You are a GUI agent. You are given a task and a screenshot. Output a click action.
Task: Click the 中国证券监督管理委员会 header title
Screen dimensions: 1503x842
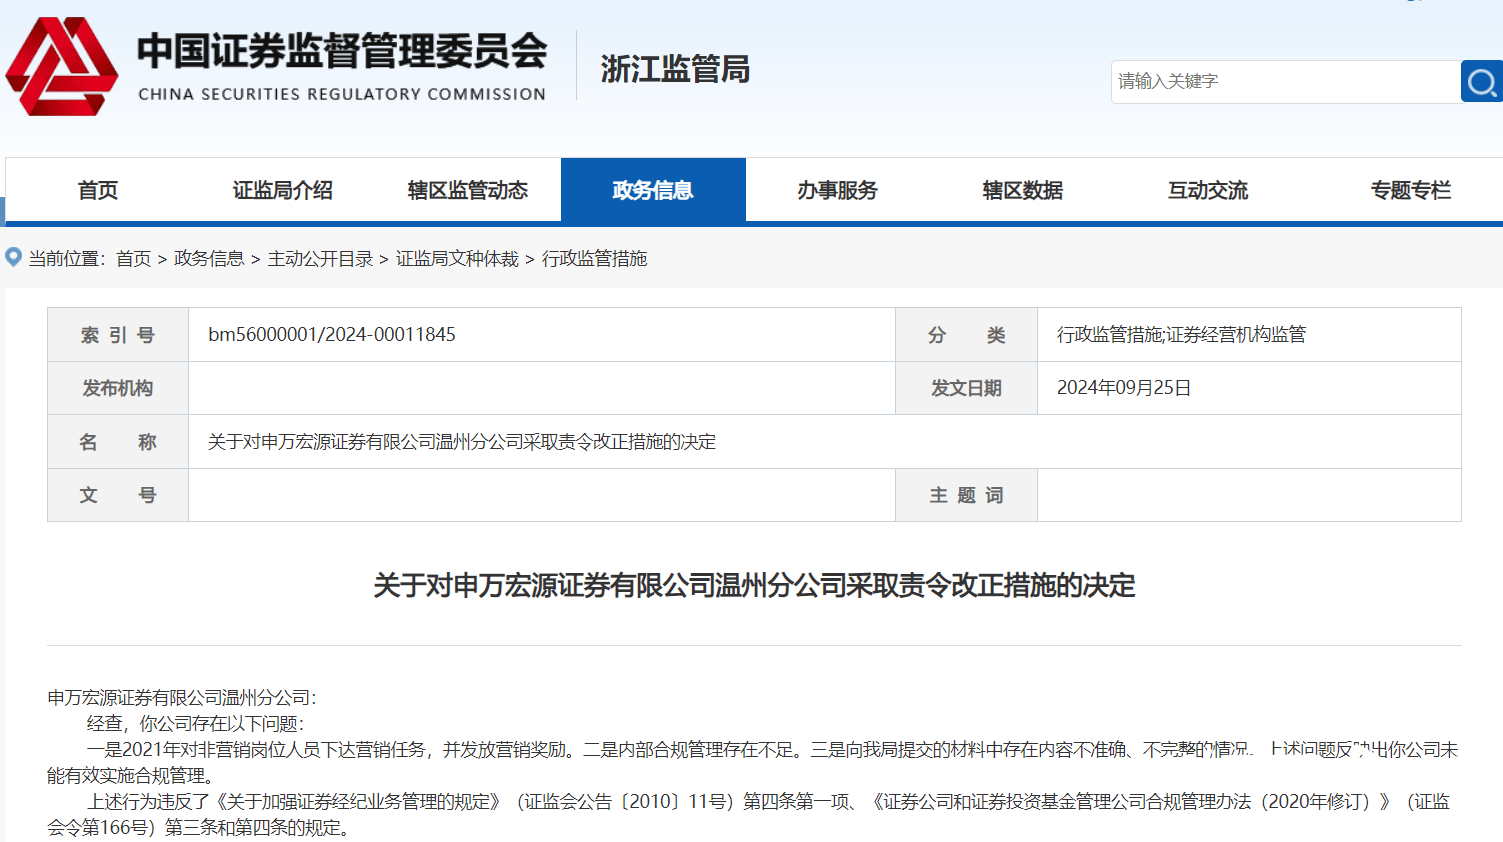click(x=342, y=51)
